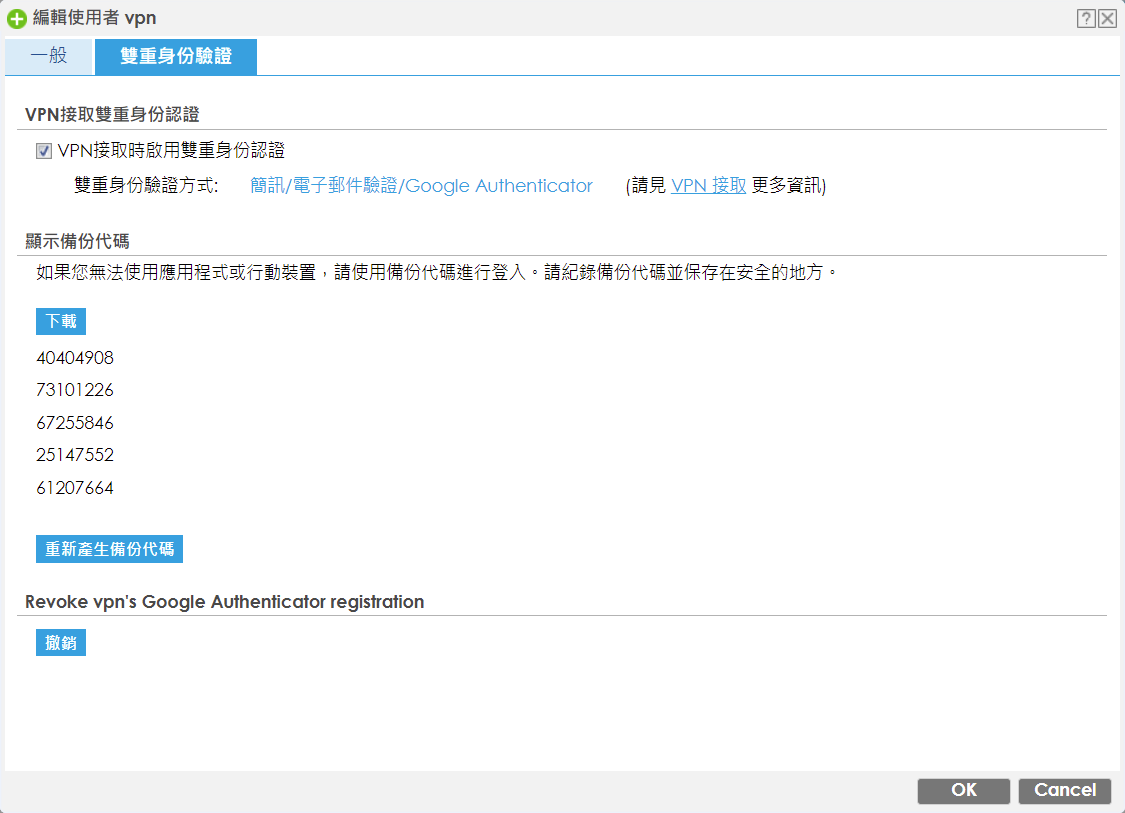Click 簡訊/電子郵件驗證/Google Authenticator text

click(421, 185)
